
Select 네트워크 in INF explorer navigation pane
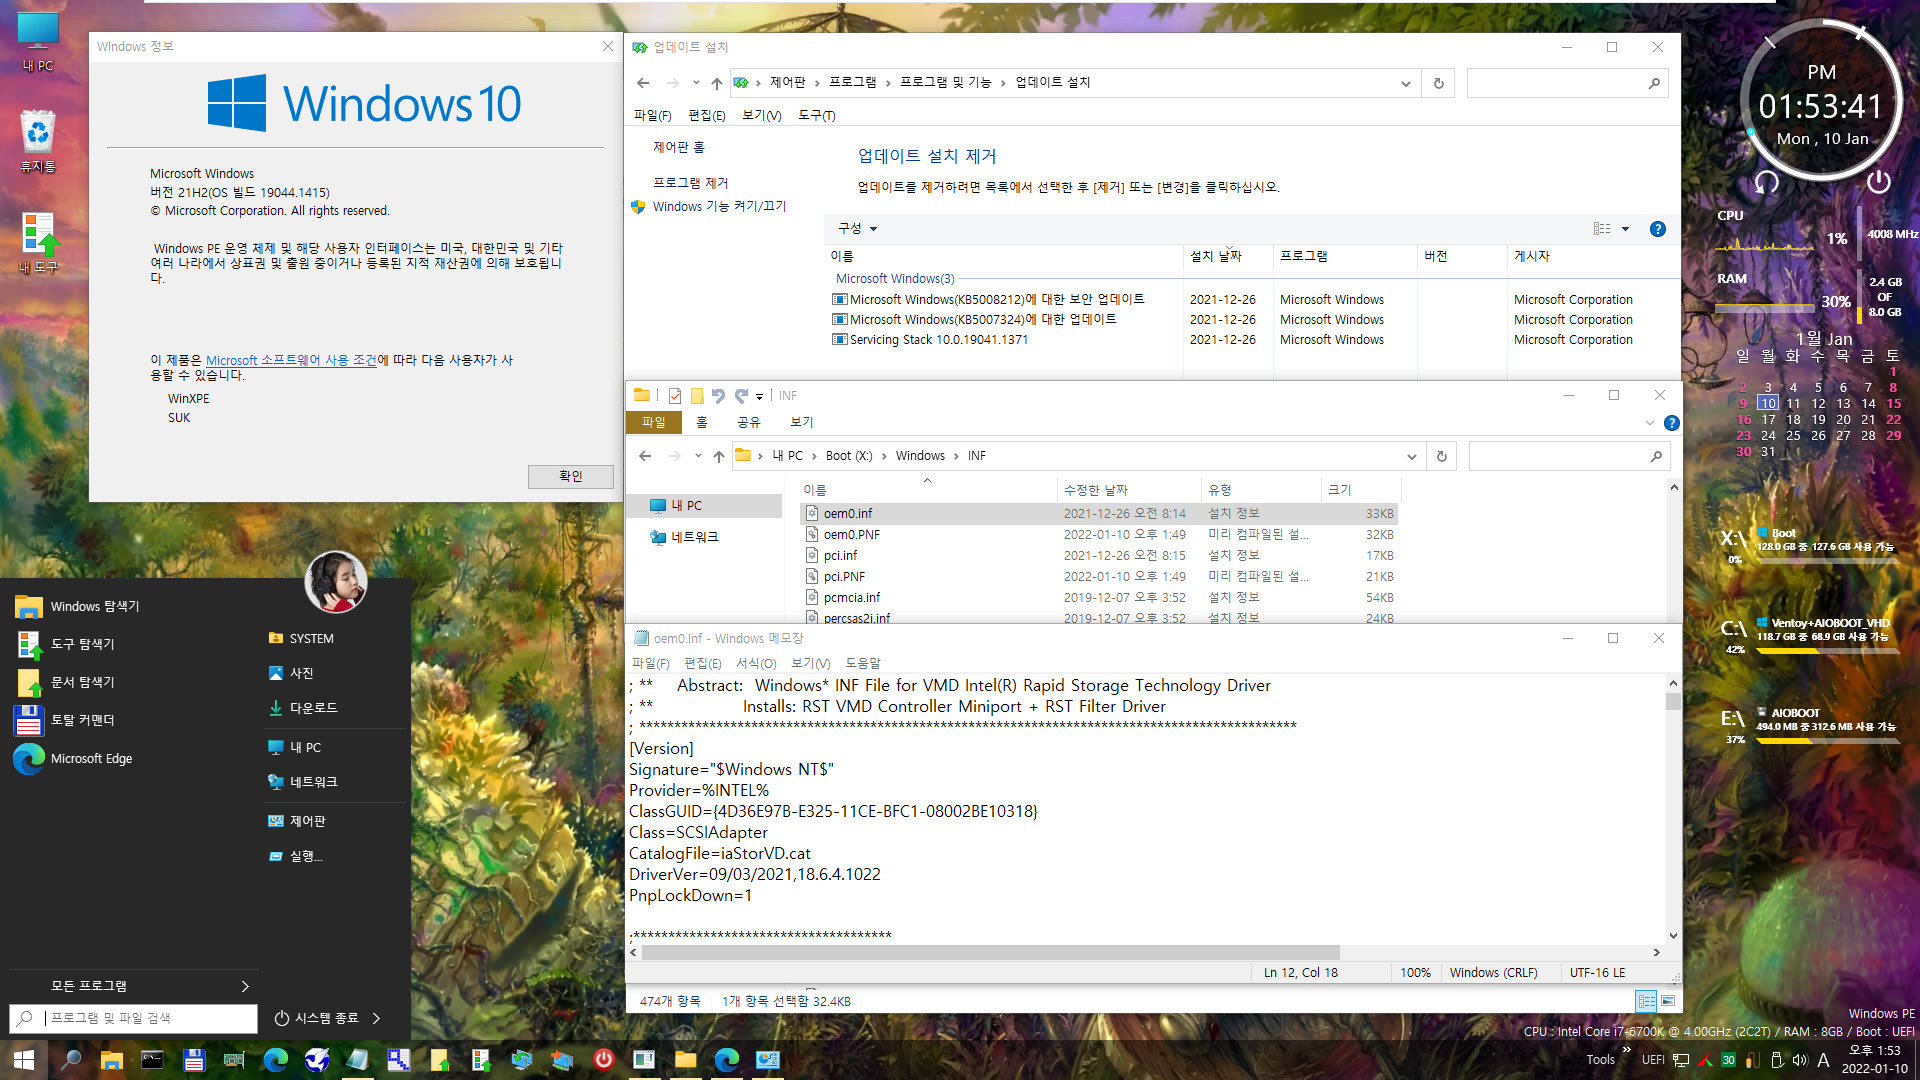pos(694,538)
